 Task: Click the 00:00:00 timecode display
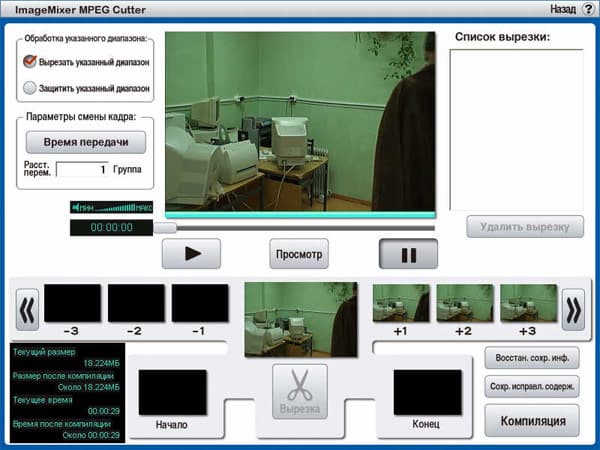111,228
